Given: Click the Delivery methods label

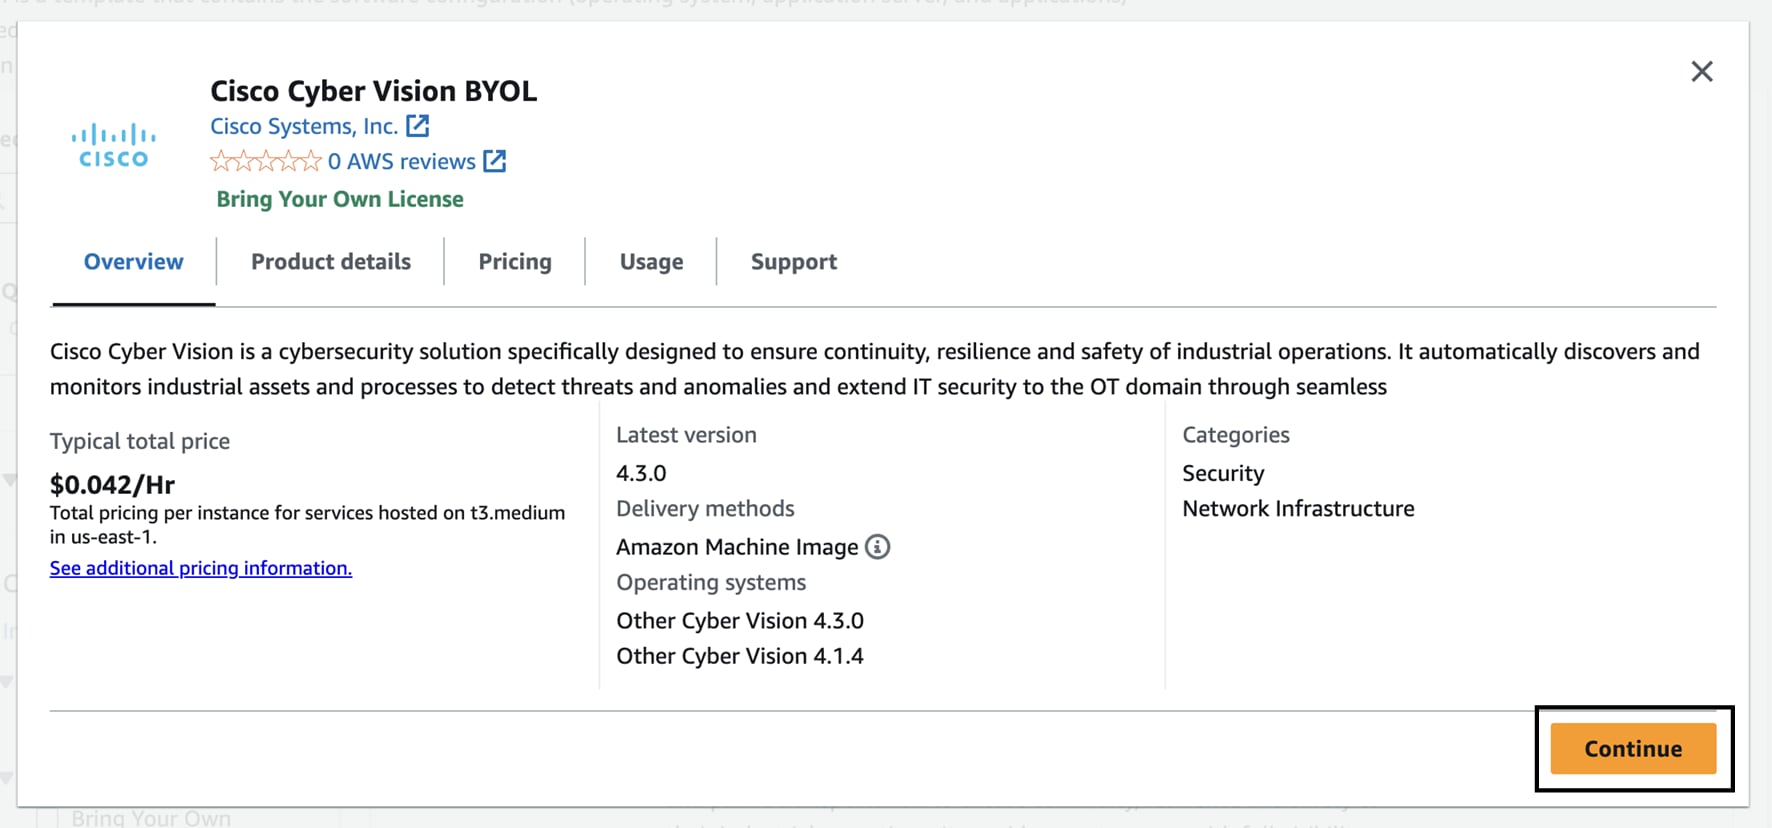Looking at the screenshot, I should pyautogui.click(x=705, y=509).
